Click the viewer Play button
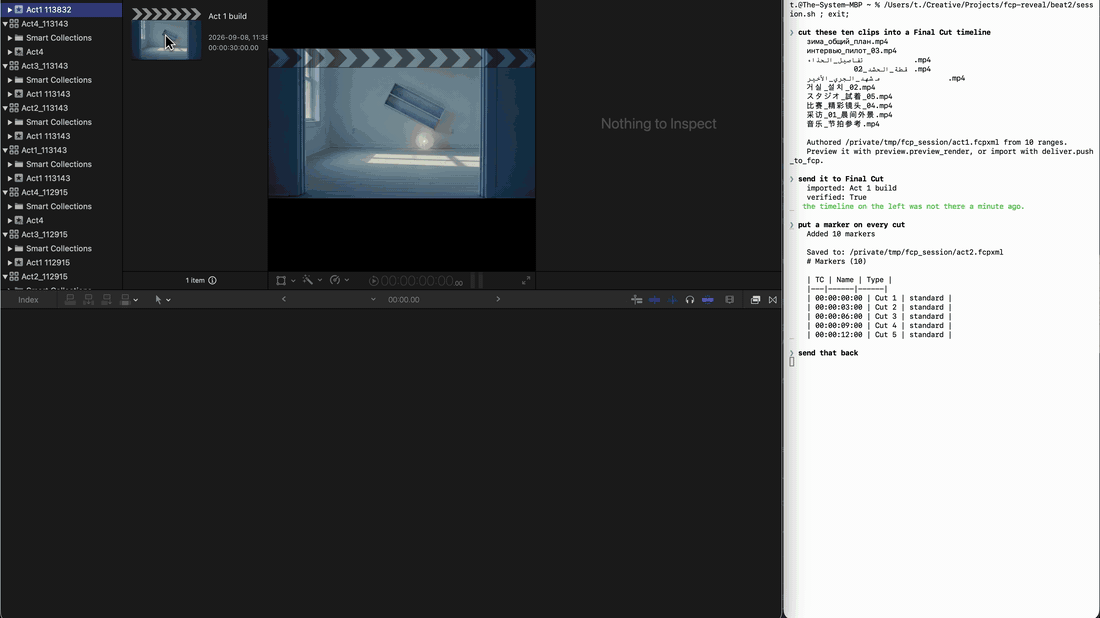This screenshot has height=618, width=1100. [373, 281]
